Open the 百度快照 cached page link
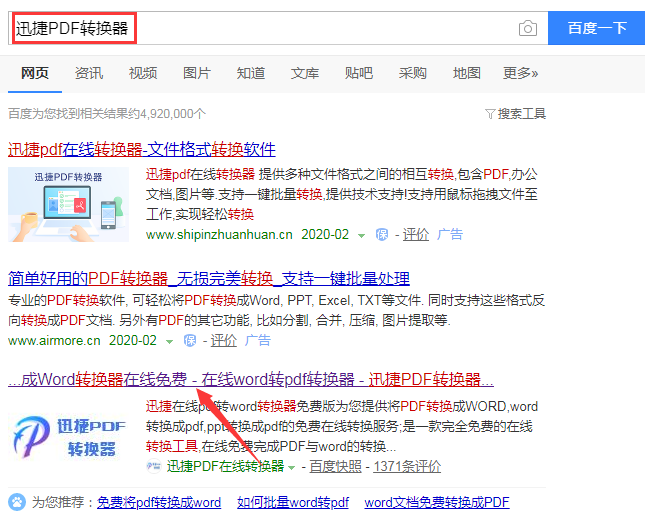The width and height of the screenshot is (645, 515). point(334,467)
